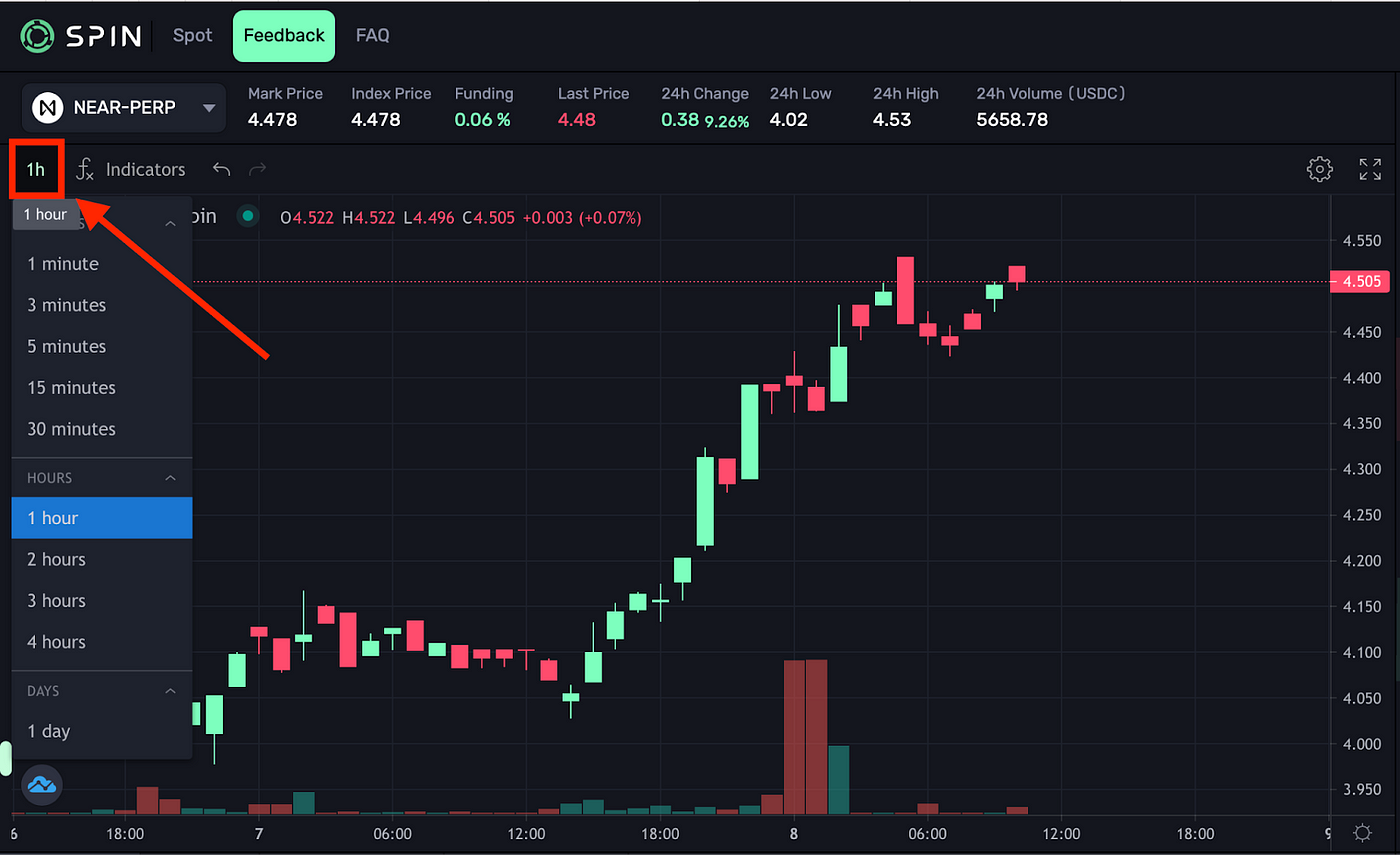Select 30 minutes interval
The height and width of the screenshot is (855, 1400).
(102, 429)
